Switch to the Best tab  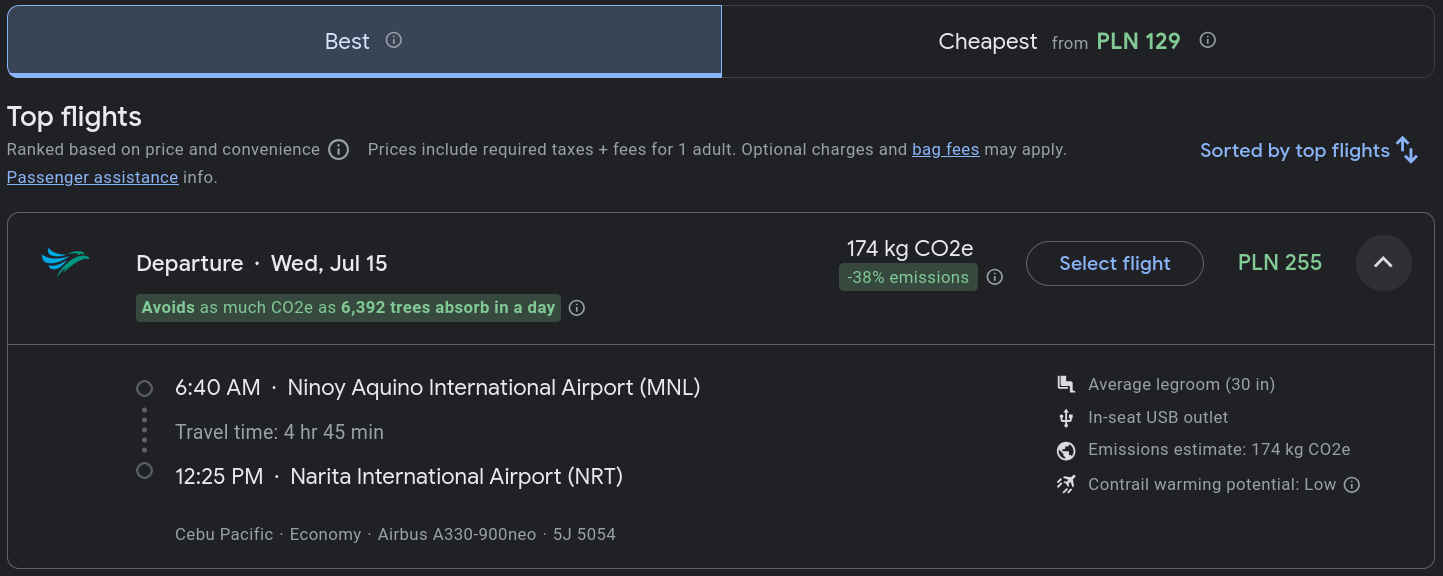tap(364, 41)
